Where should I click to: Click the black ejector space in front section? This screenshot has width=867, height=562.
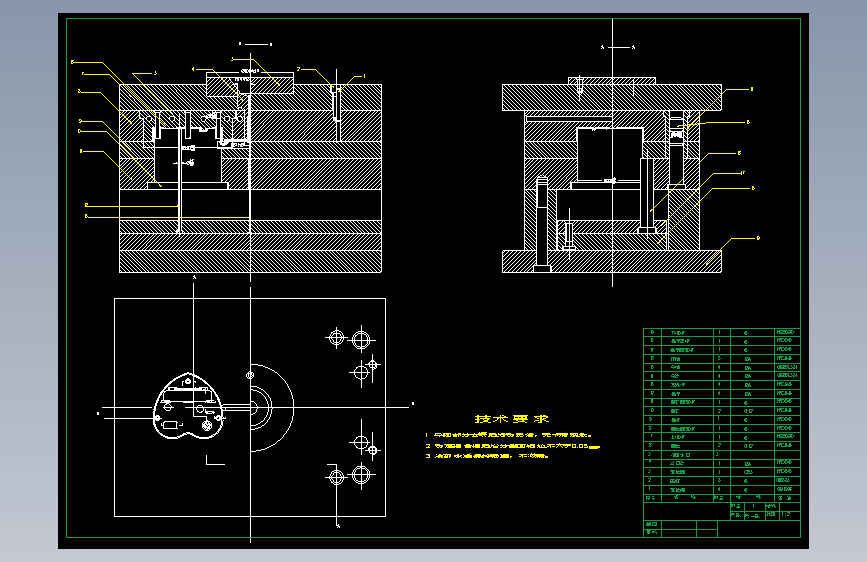250,204
